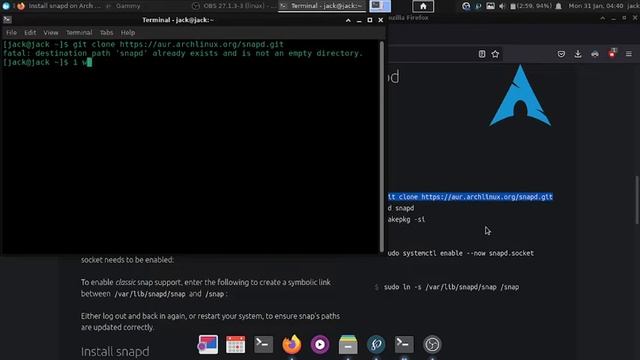Click the highlighted git clone command text

tap(470, 197)
